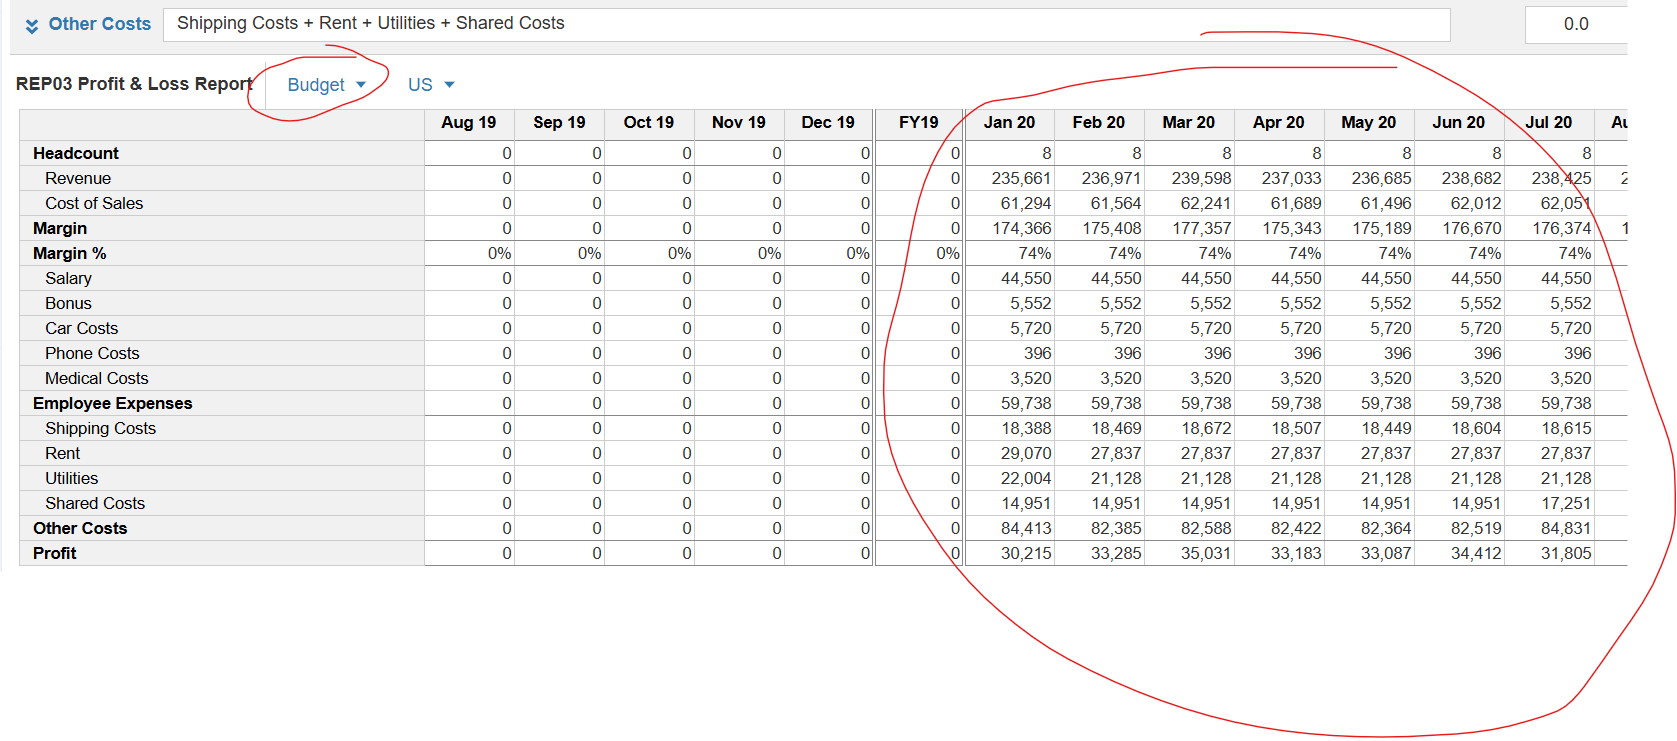Select the Mar 20 column header
The height and width of the screenshot is (741, 1677).
1189,123
